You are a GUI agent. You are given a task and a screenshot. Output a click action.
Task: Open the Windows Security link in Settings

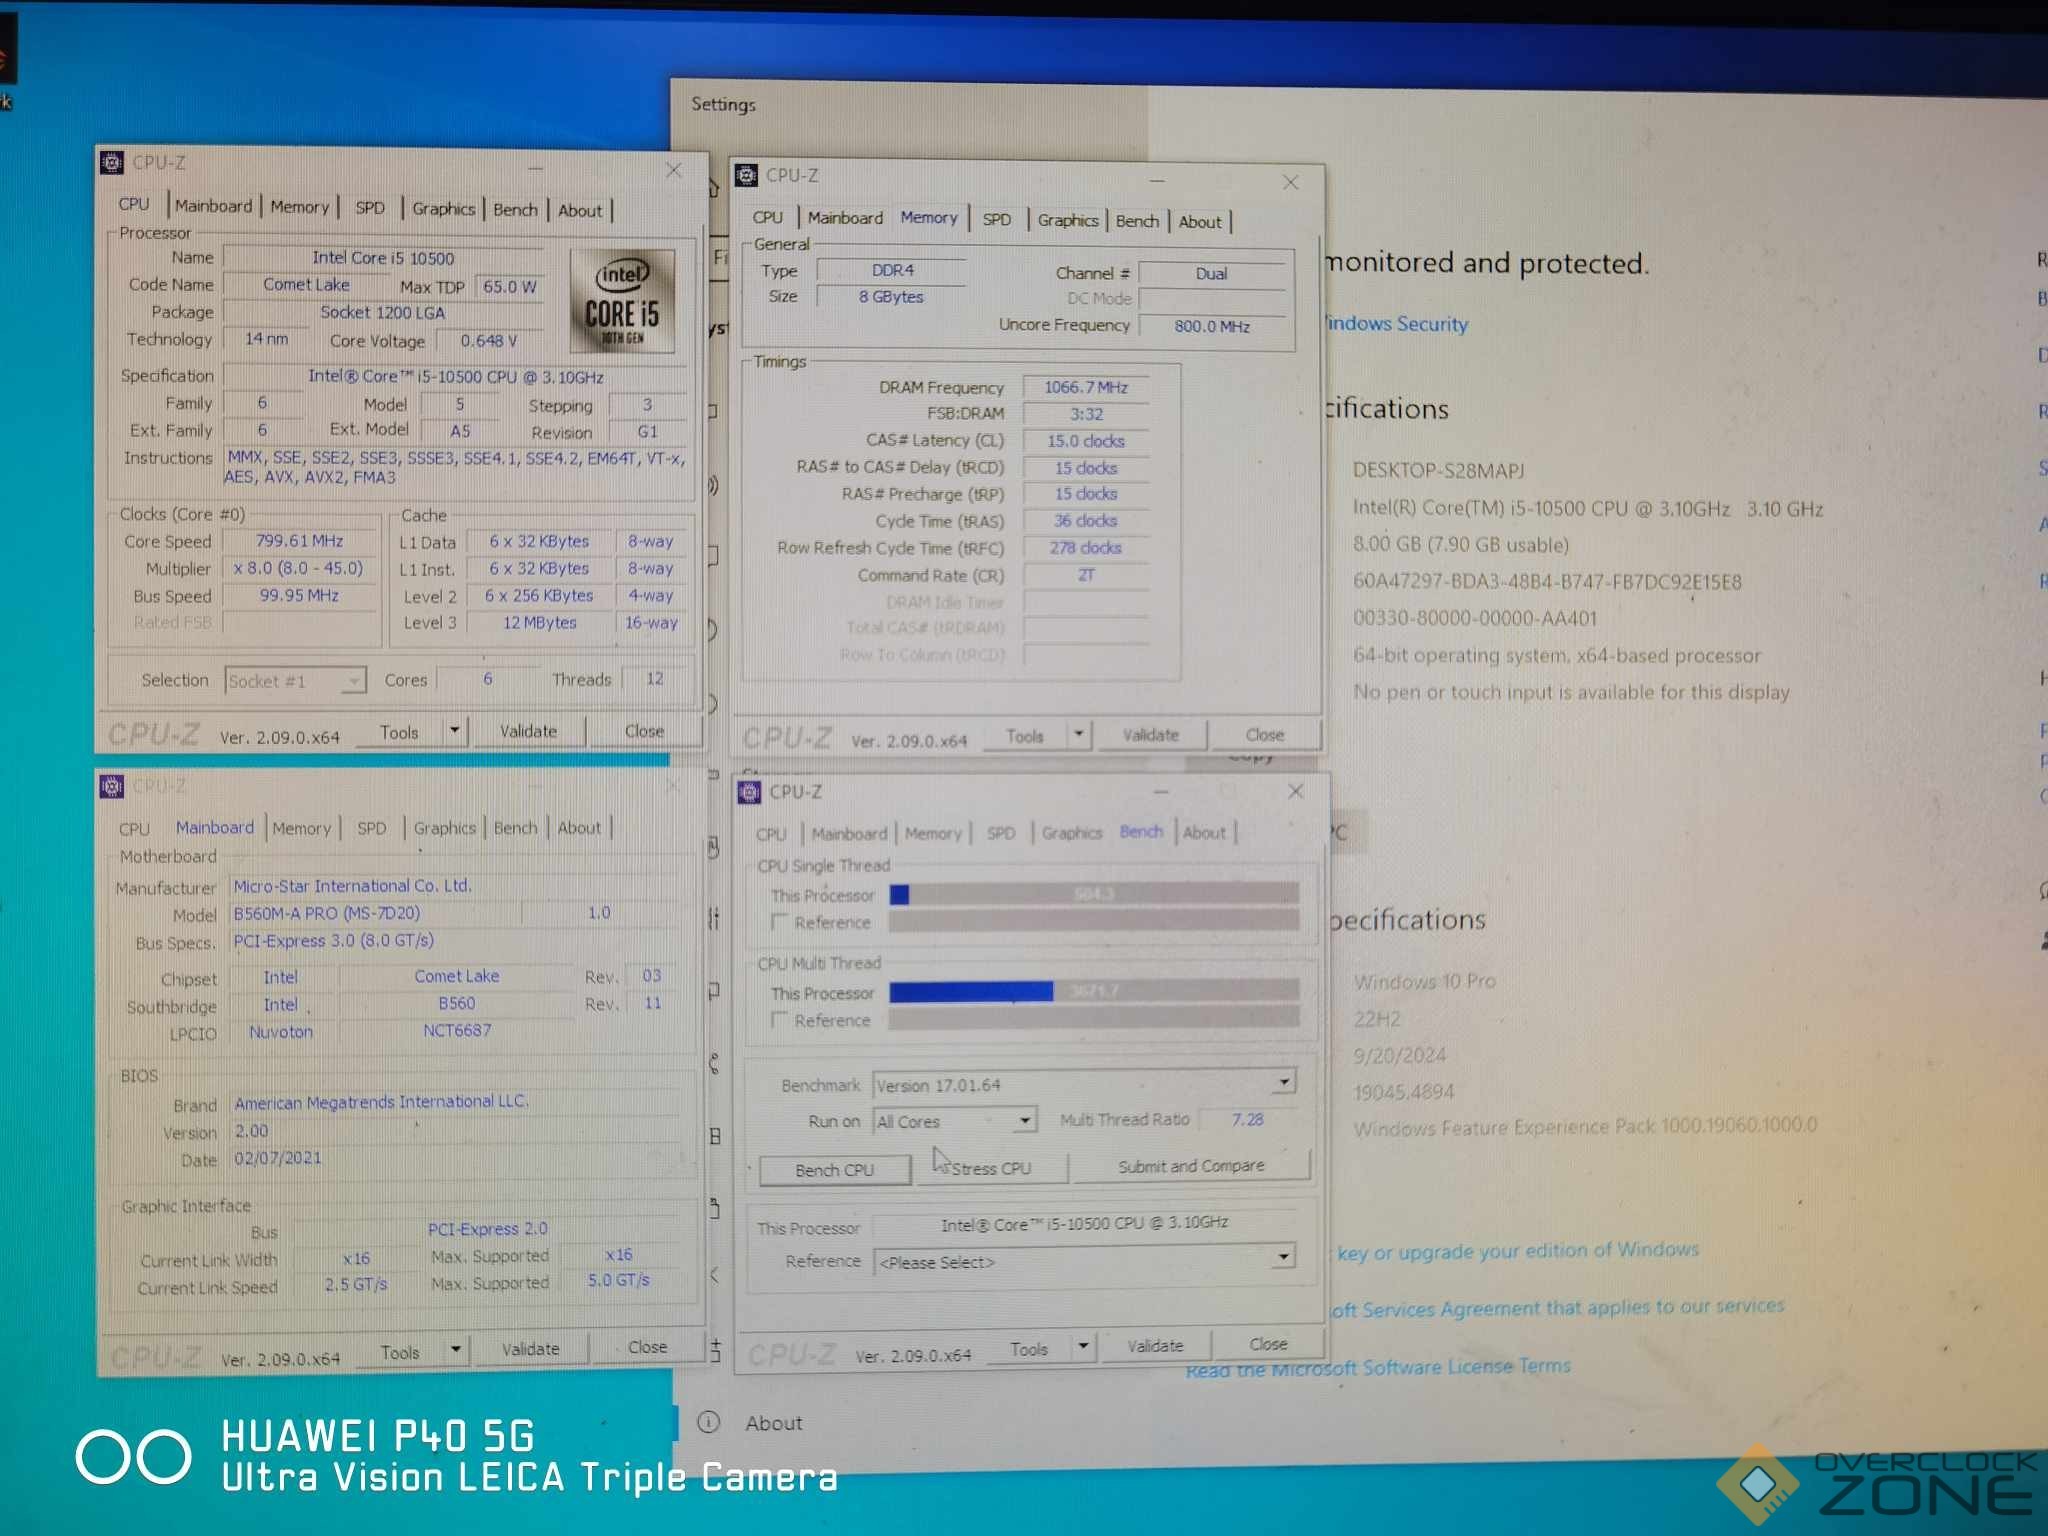point(1396,324)
